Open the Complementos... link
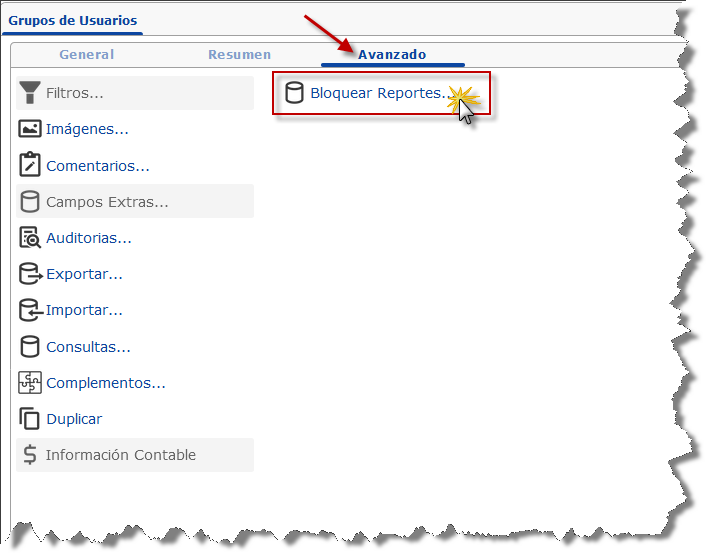Viewport: 706px width, 553px height. click(106, 383)
